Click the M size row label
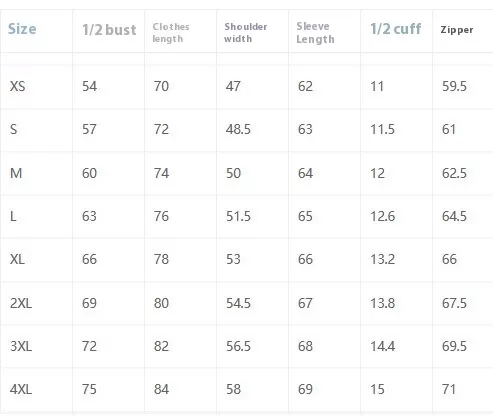The height and width of the screenshot is (416, 493). [x=16, y=173]
